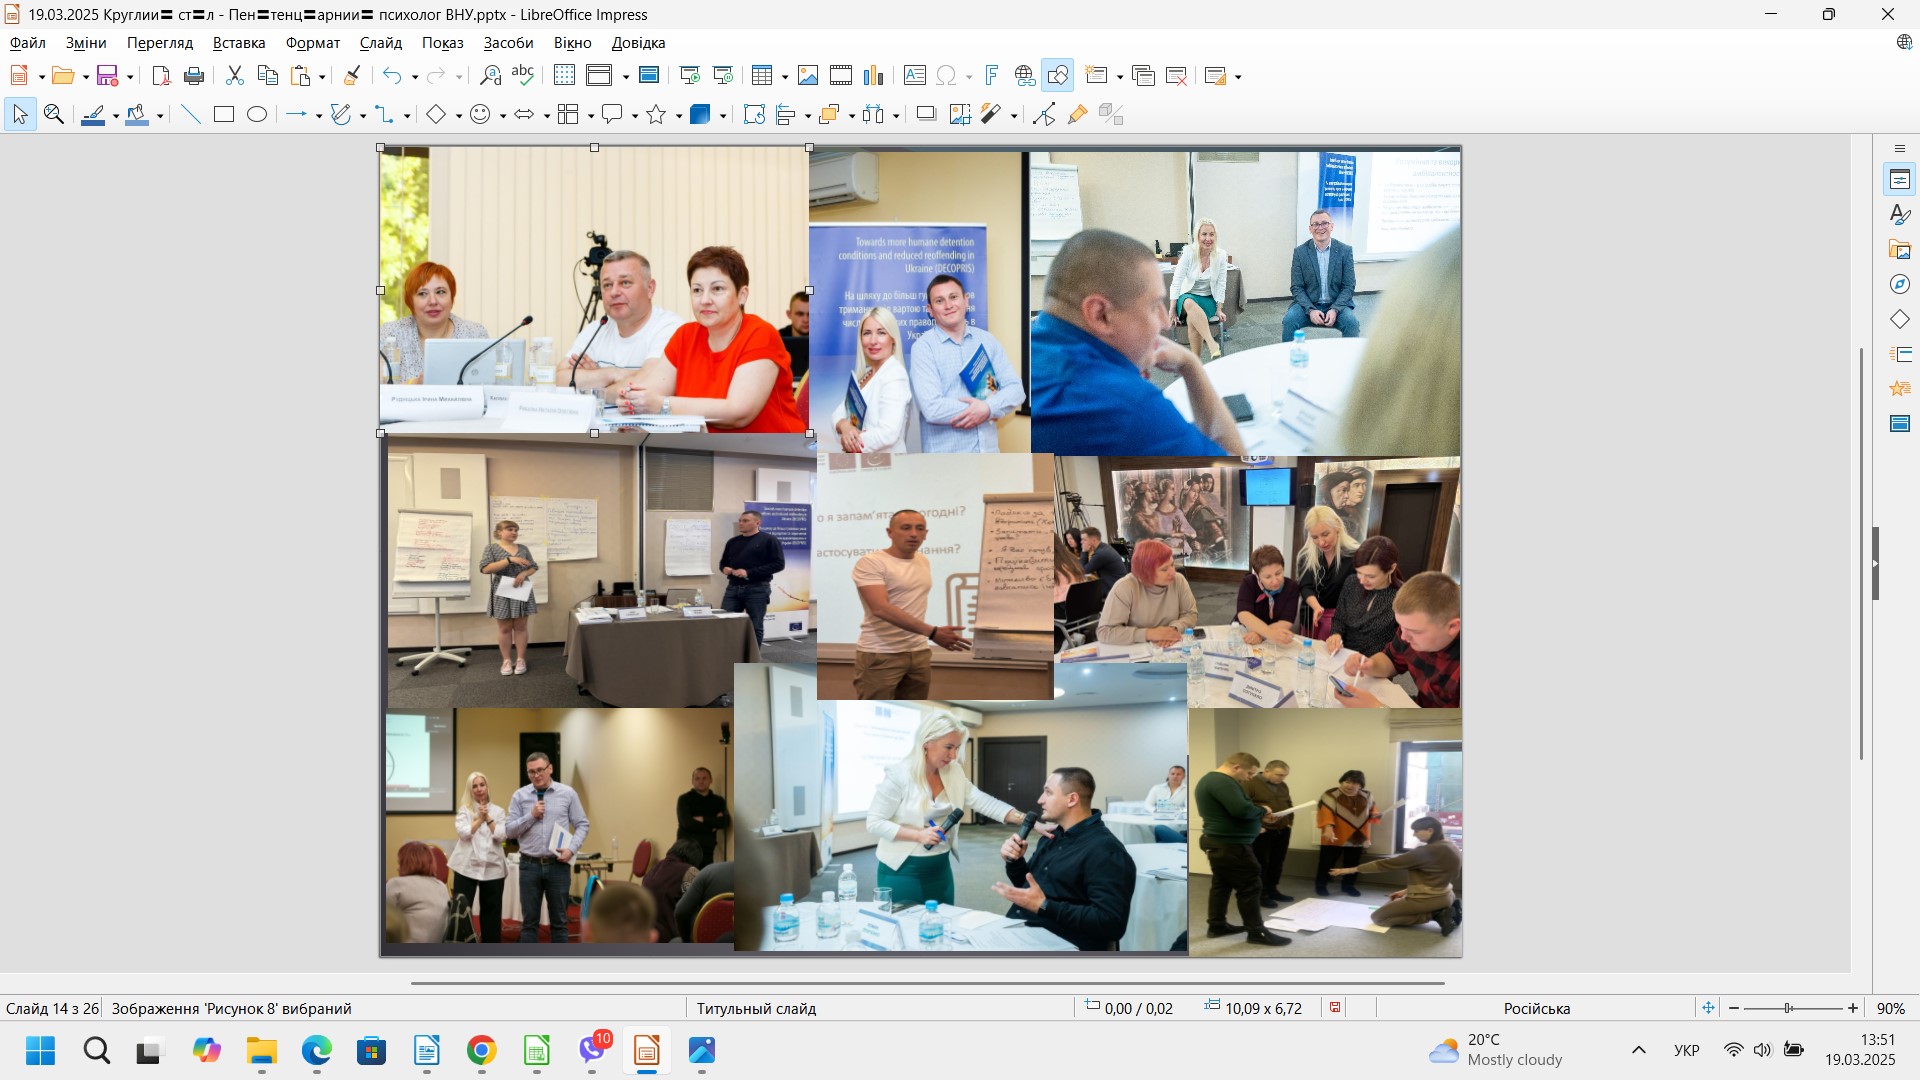The width and height of the screenshot is (1920, 1080).
Task: Click the Crop Image tool icon
Action: coord(960,115)
